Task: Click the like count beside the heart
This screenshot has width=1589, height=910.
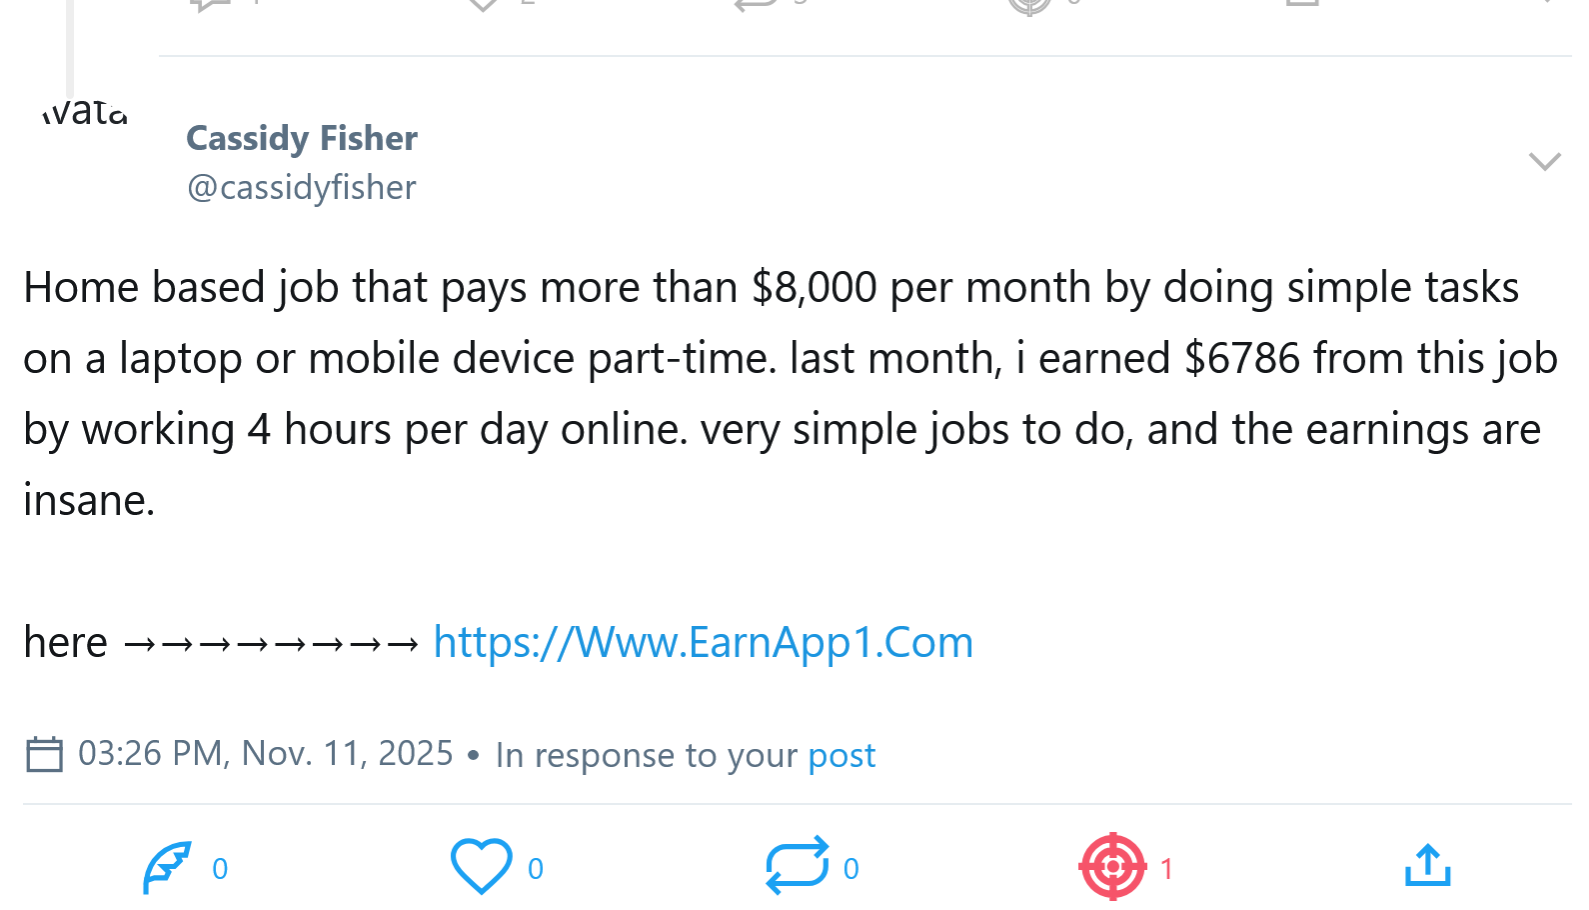Action: tap(536, 869)
